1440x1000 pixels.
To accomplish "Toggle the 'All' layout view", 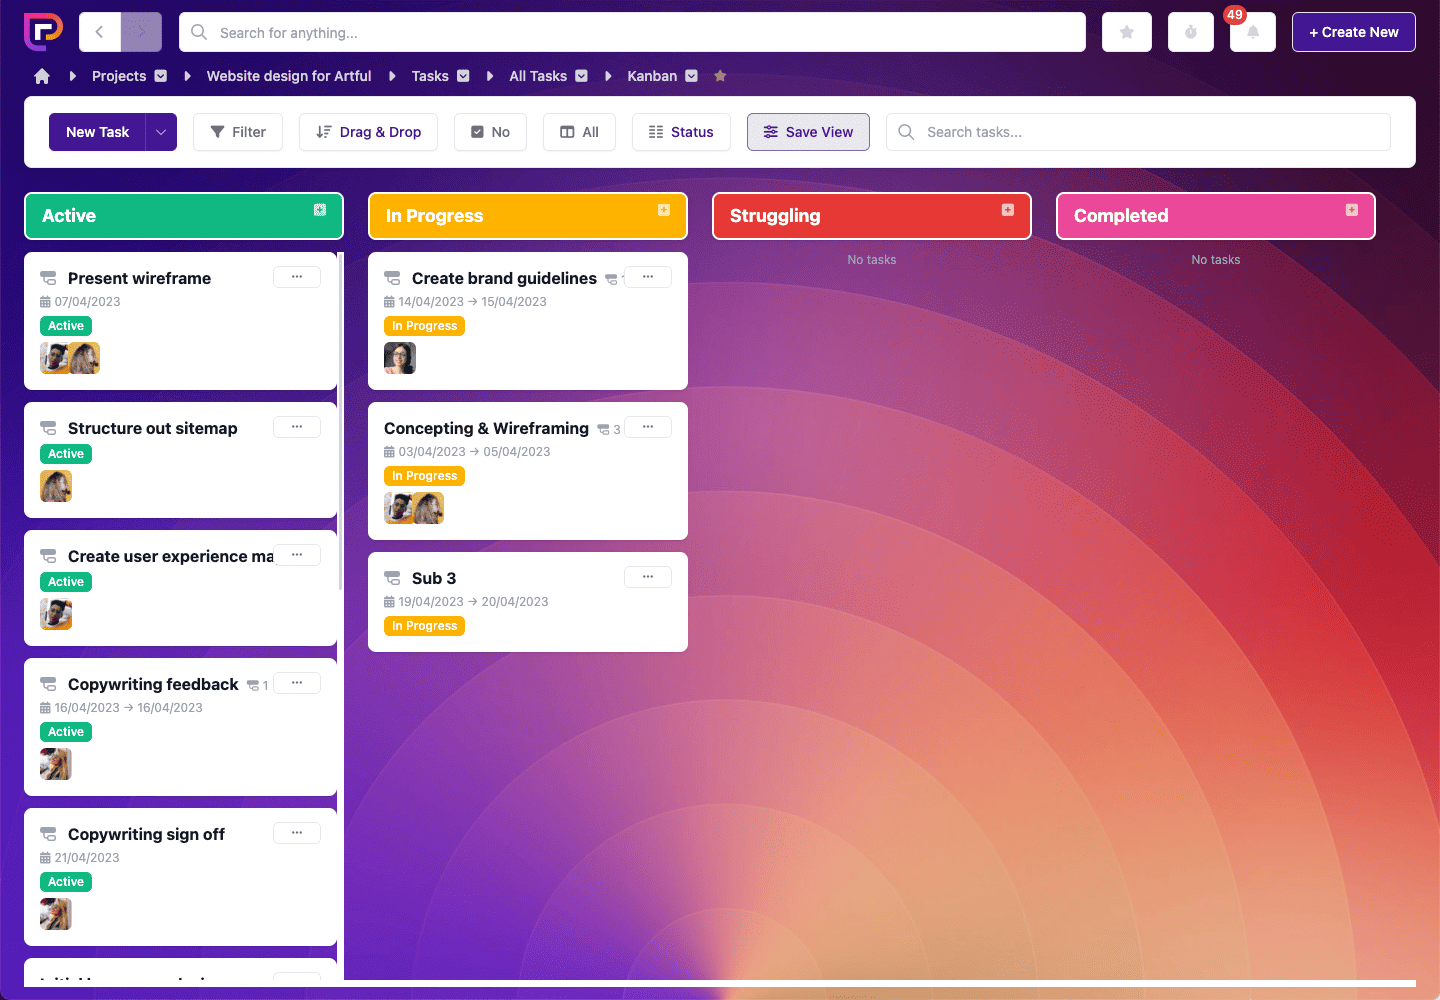I will tap(579, 131).
